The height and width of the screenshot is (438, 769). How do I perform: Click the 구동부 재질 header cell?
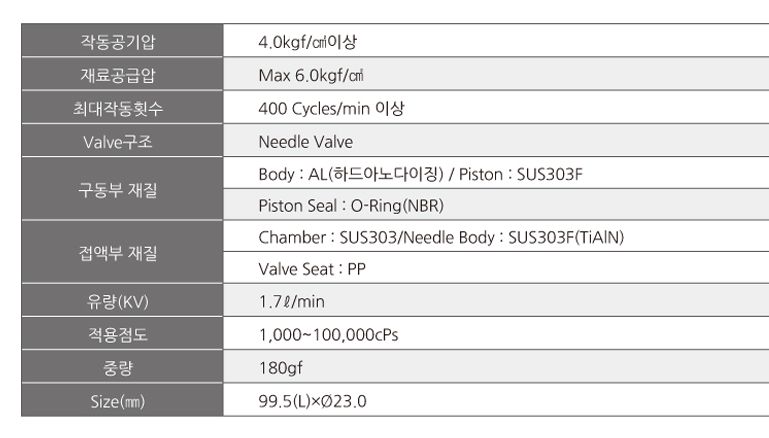(122, 189)
